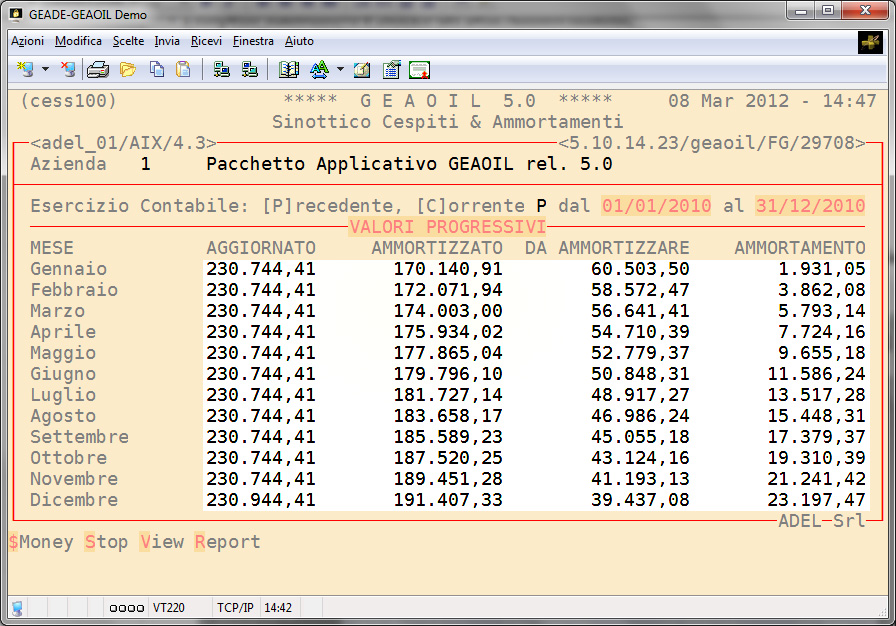Click the disconnect session icon
The width and height of the screenshot is (896, 626).
pos(67,69)
